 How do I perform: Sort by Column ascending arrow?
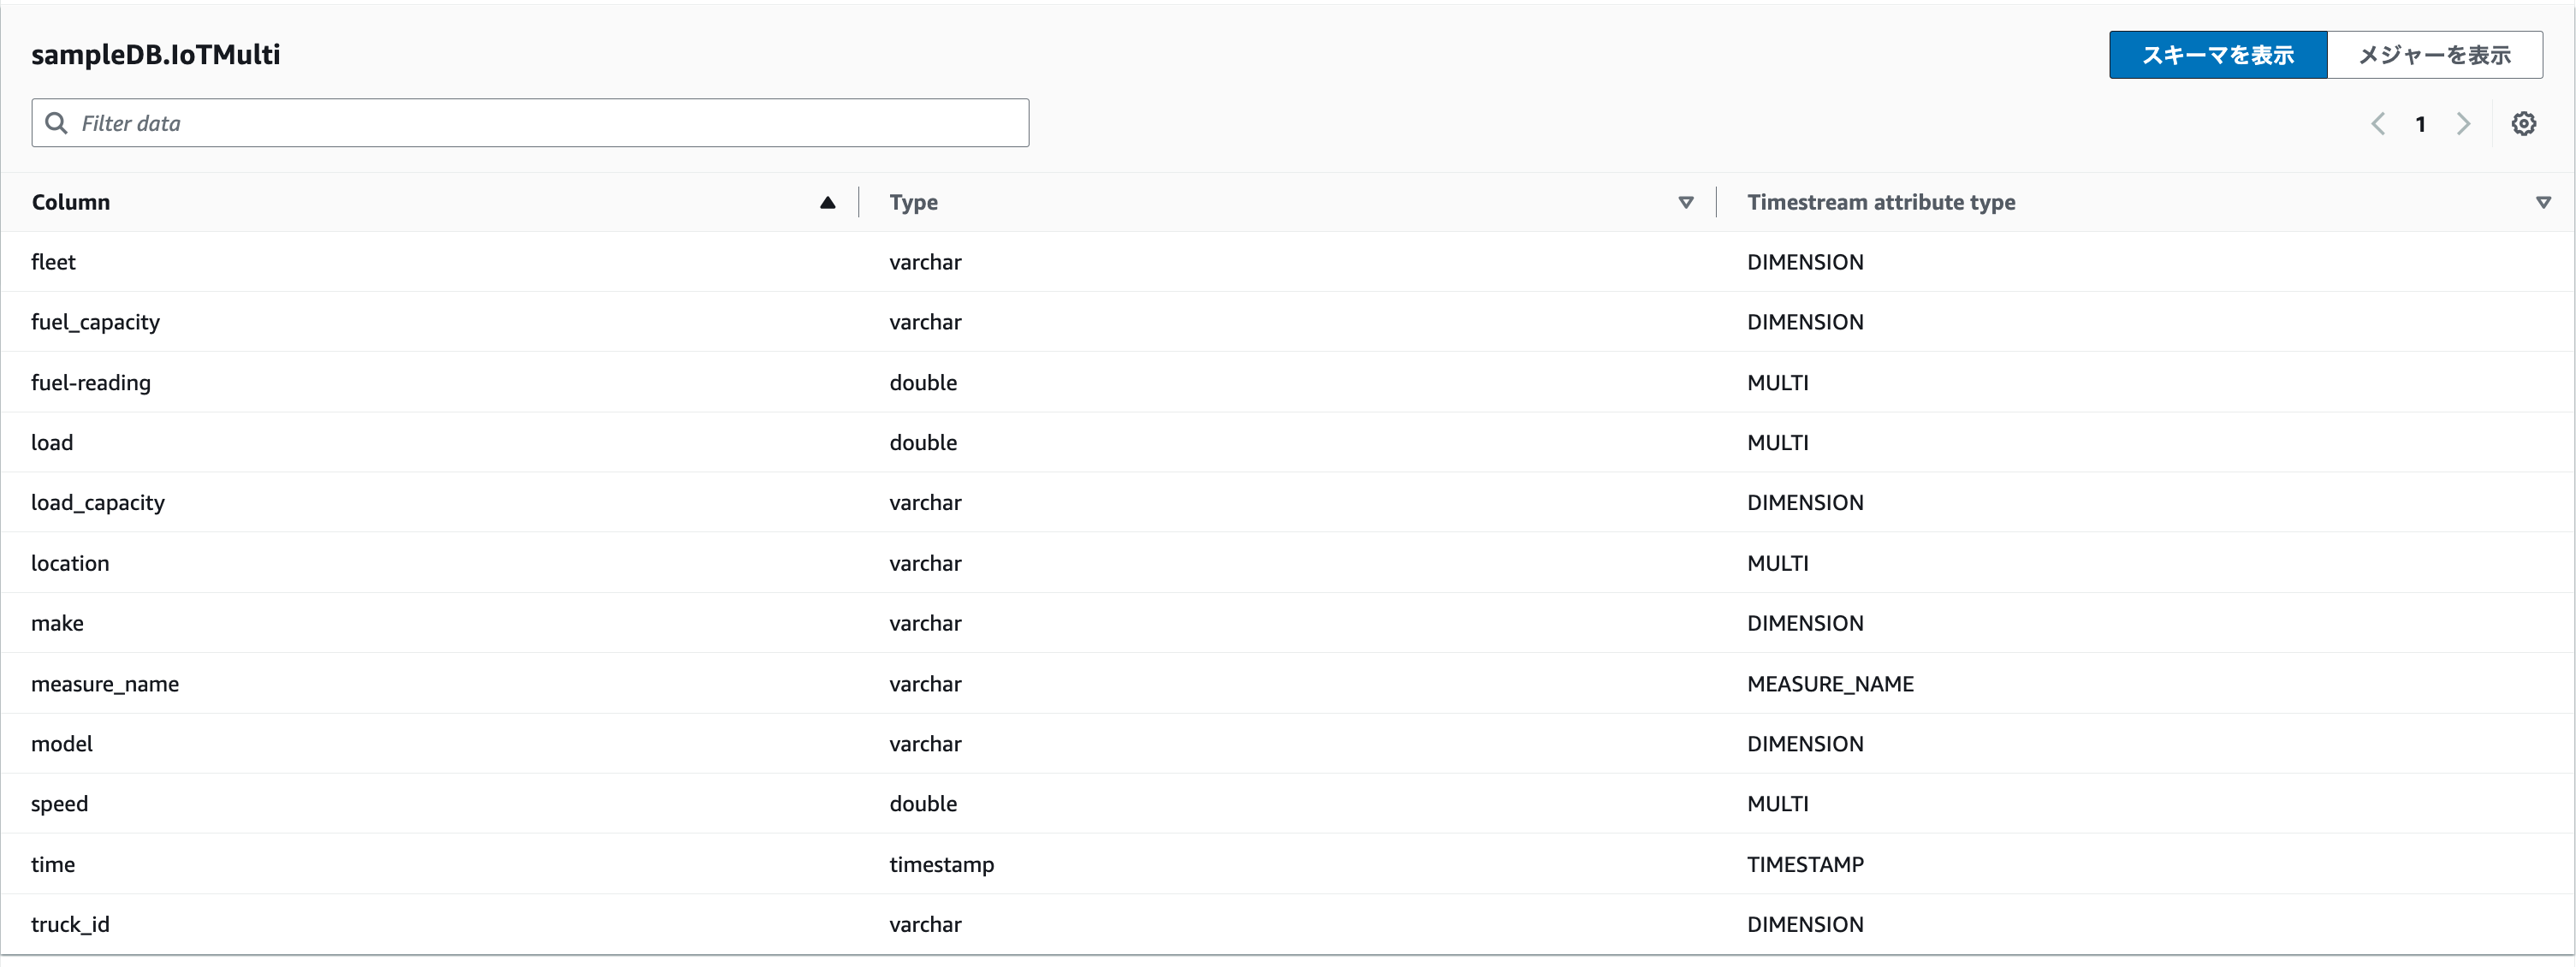[x=827, y=202]
